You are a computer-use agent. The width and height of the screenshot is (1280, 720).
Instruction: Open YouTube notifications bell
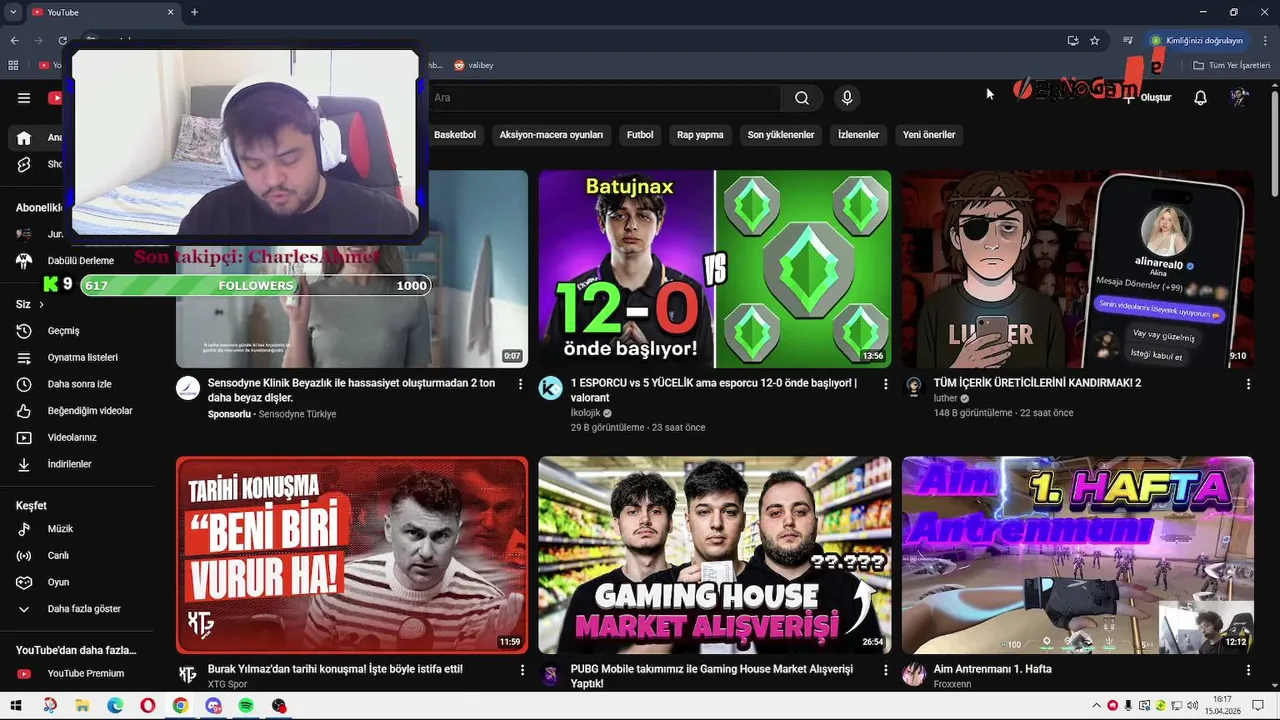tap(1200, 98)
